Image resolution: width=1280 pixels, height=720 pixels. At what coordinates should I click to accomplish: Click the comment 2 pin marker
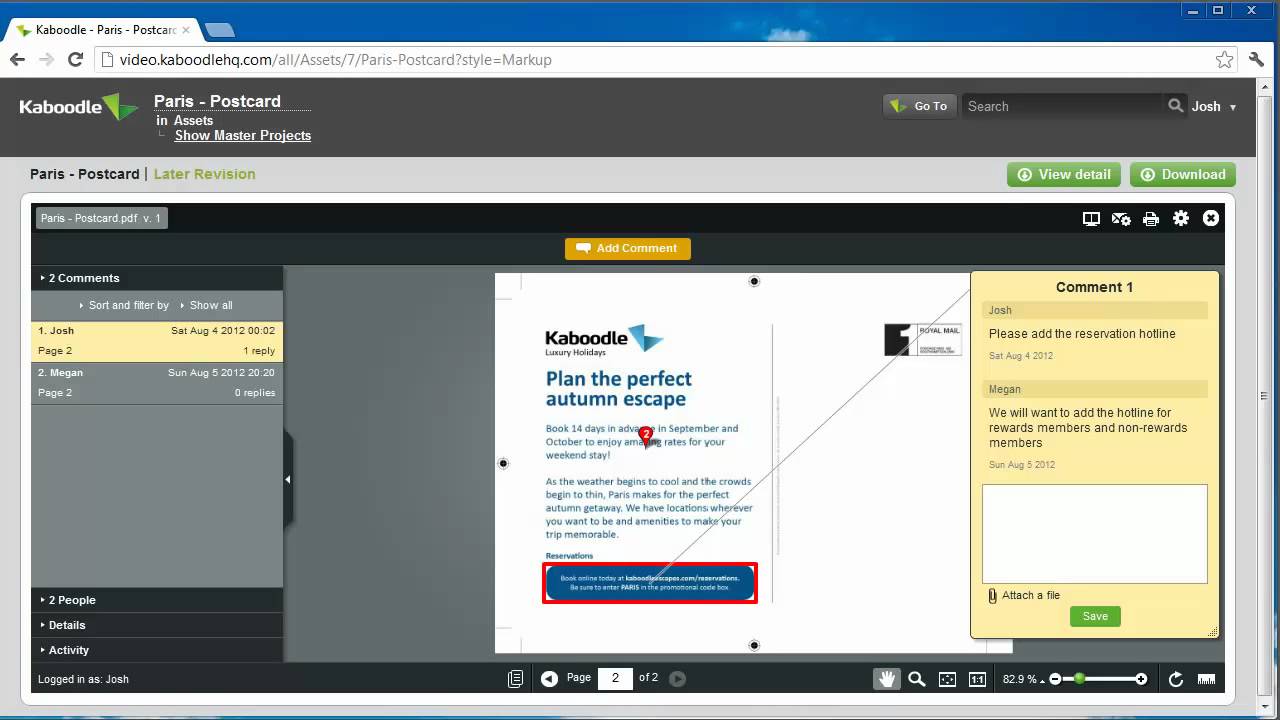tap(646, 436)
